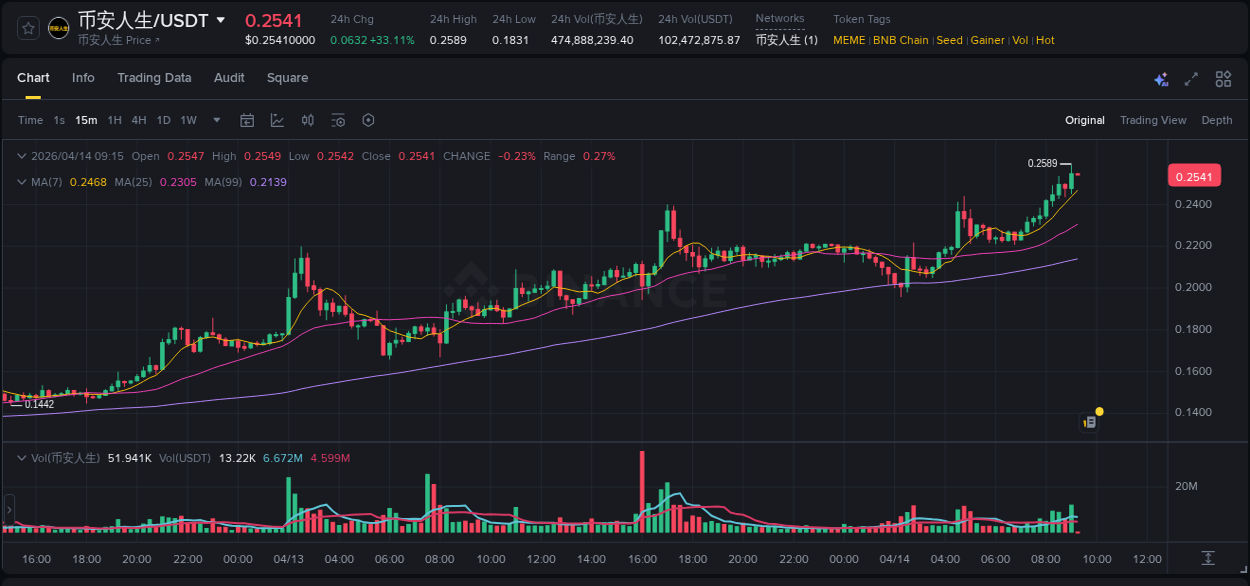Click the order panel icon near the chart edge
This screenshot has height=586, width=1250.
[x=1088, y=421]
